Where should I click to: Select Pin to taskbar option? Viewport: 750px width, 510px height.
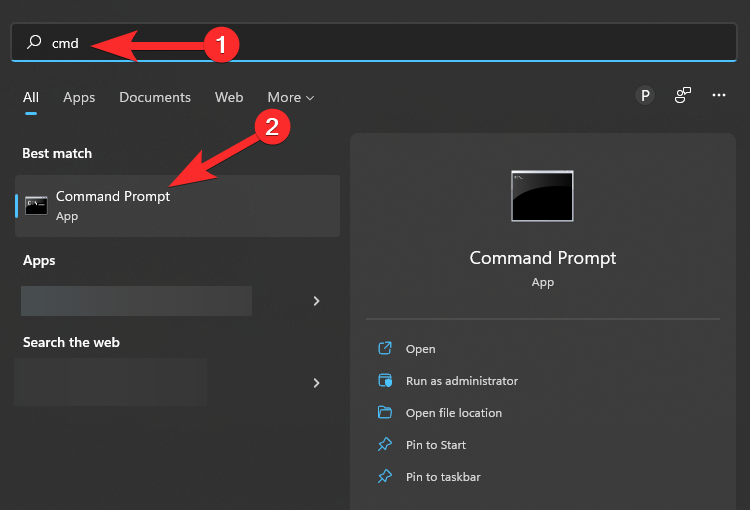443,477
